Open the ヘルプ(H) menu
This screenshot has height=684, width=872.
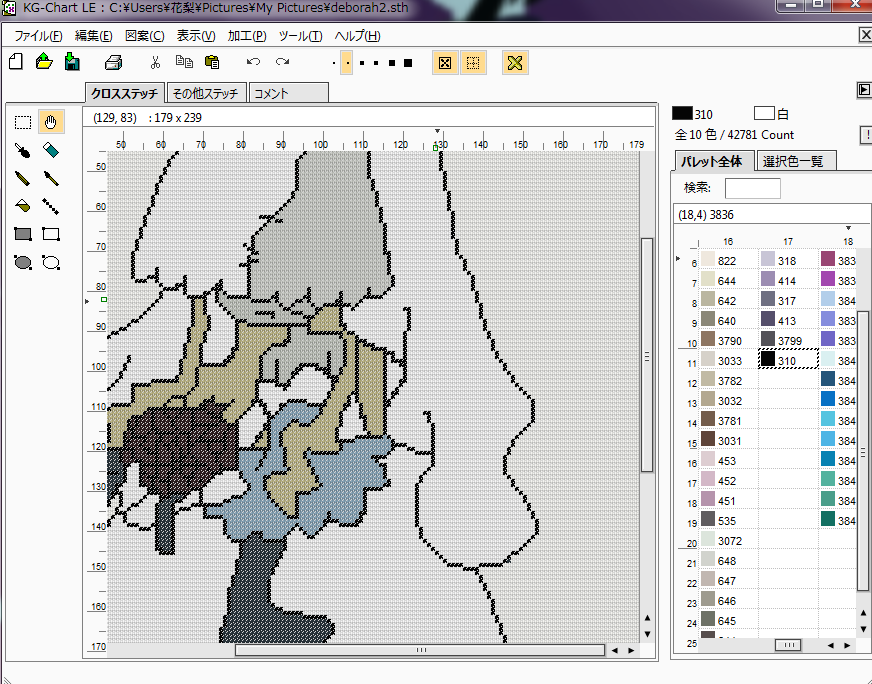(x=358, y=36)
